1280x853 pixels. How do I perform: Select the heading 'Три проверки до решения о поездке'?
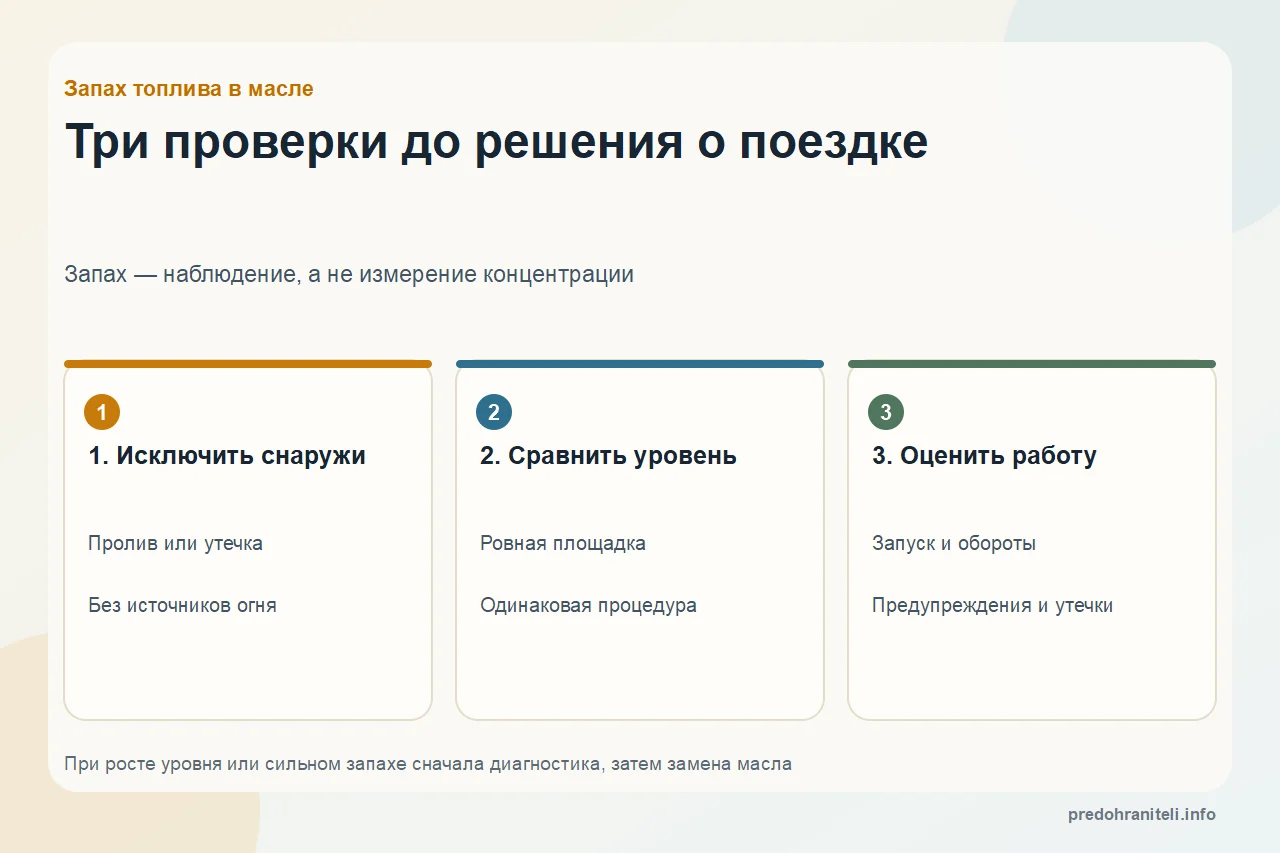click(496, 143)
